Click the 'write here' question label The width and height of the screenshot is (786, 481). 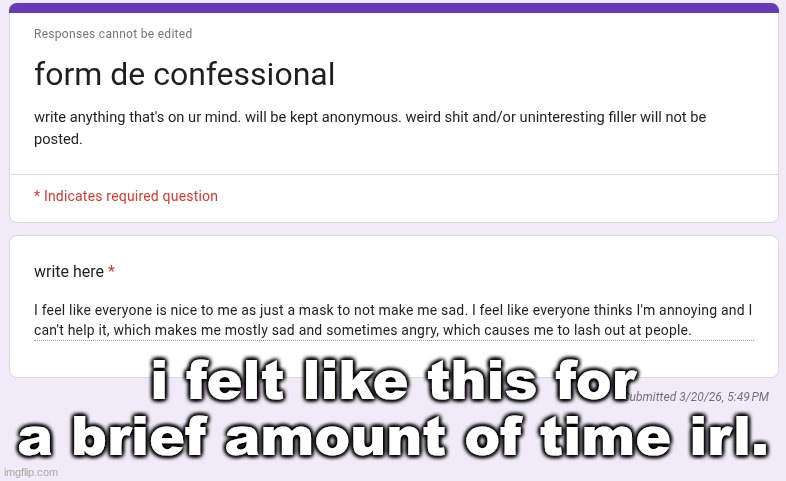coord(69,272)
